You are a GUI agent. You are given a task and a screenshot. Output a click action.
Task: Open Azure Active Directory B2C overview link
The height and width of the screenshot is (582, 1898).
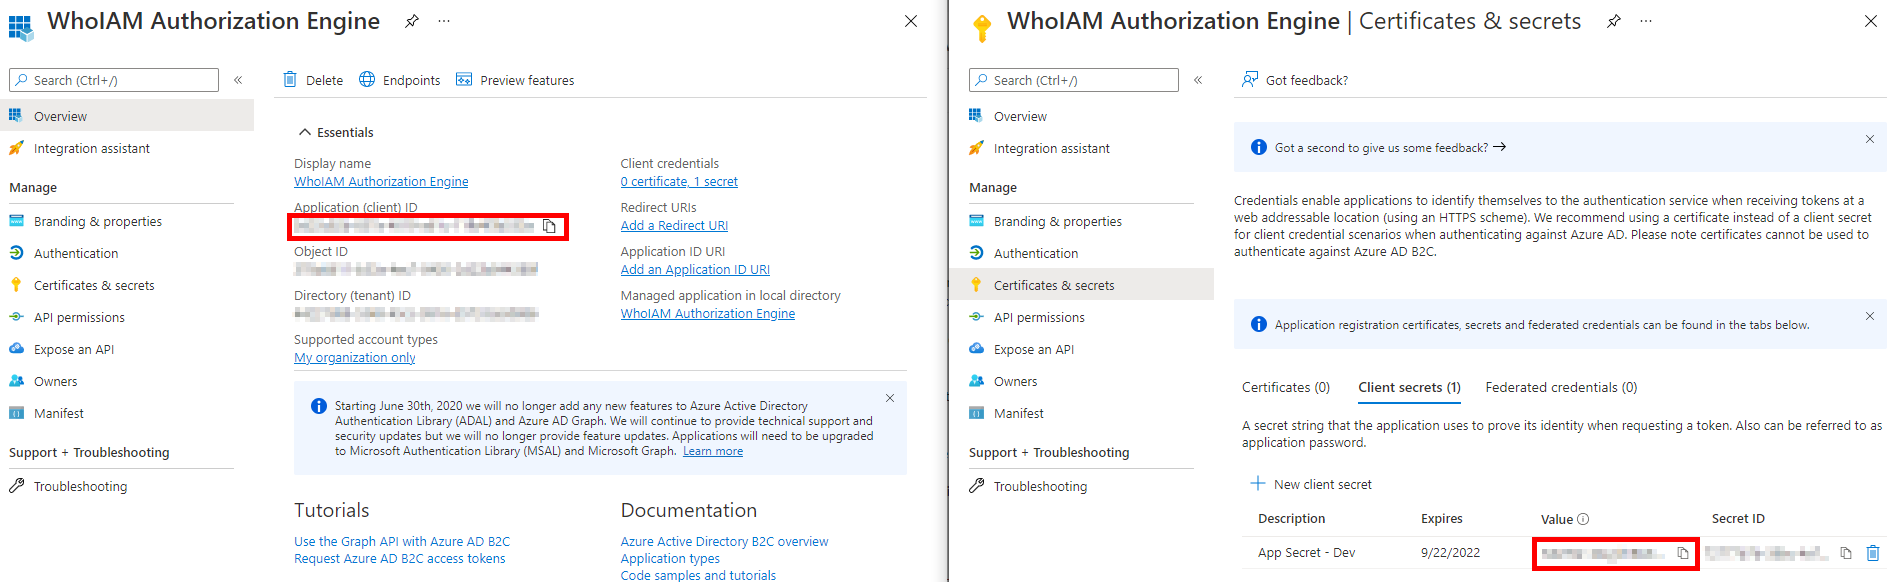724,542
